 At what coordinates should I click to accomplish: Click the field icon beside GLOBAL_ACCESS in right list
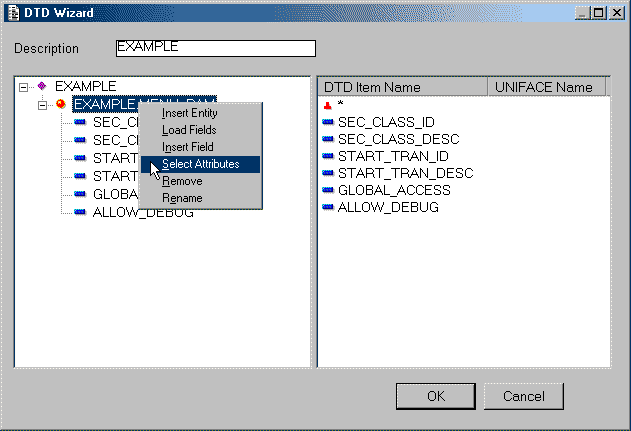pos(328,190)
